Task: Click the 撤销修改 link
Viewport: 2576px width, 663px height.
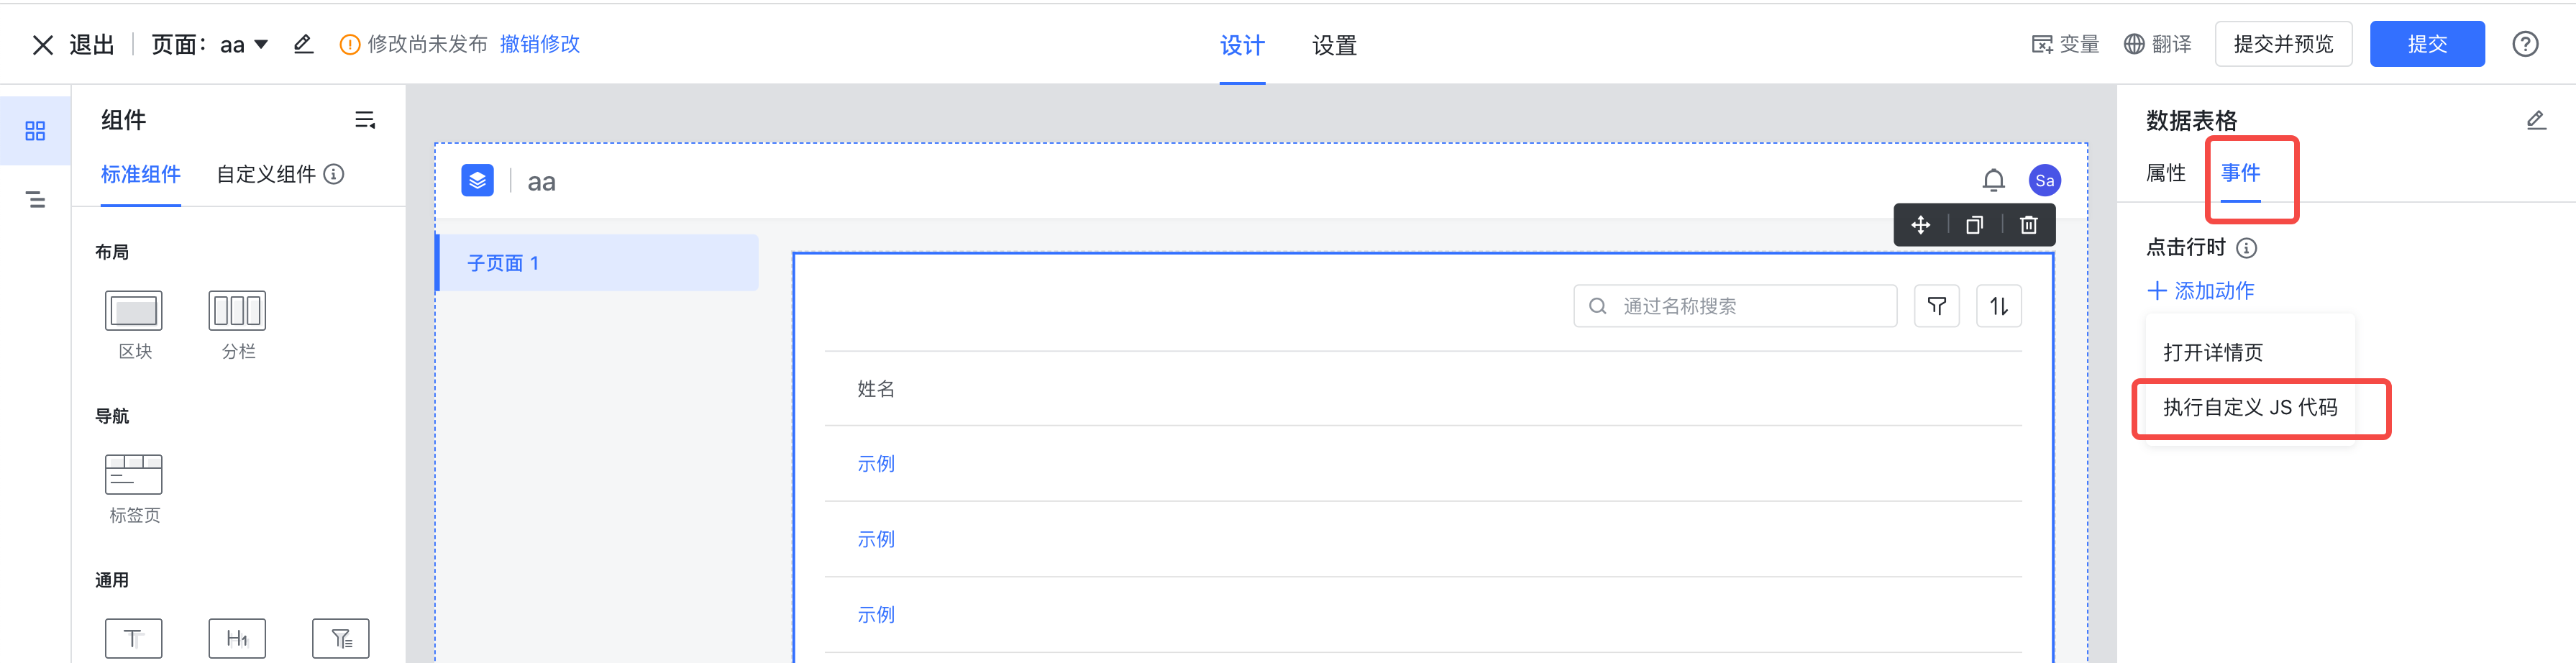Action: coord(539,44)
